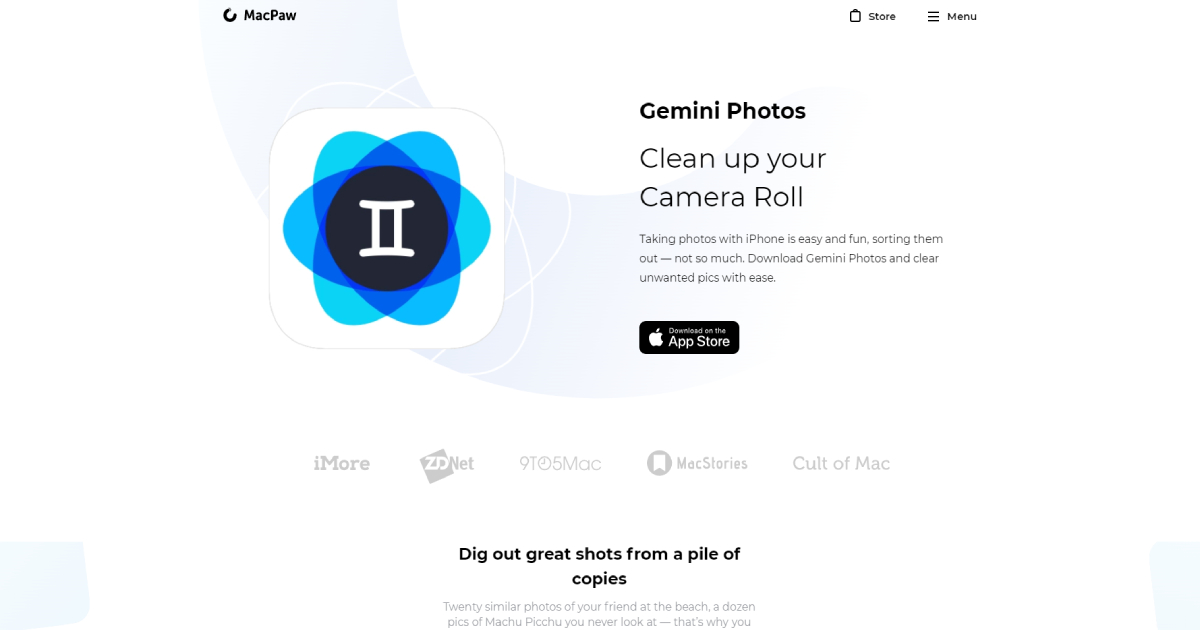Image resolution: width=1200 pixels, height=630 pixels.
Task: Open the Store link text
Action: (882, 16)
